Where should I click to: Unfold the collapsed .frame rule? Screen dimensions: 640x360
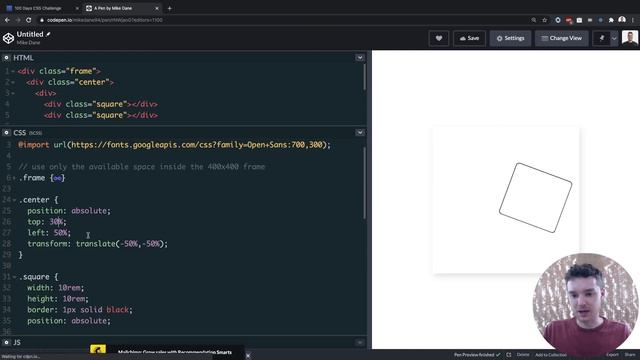pos(14,178)
